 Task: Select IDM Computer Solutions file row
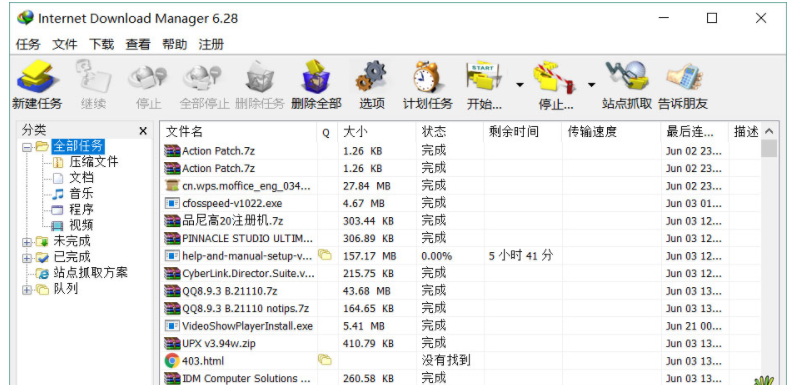461,378
